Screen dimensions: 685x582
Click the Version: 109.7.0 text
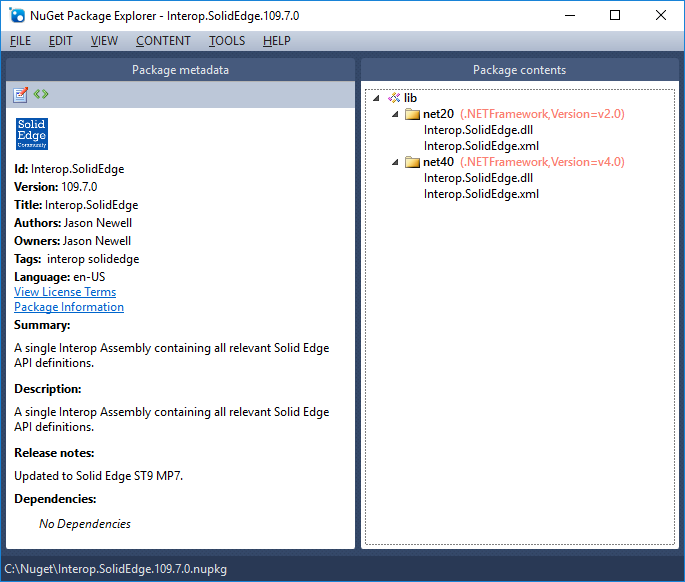55,187
